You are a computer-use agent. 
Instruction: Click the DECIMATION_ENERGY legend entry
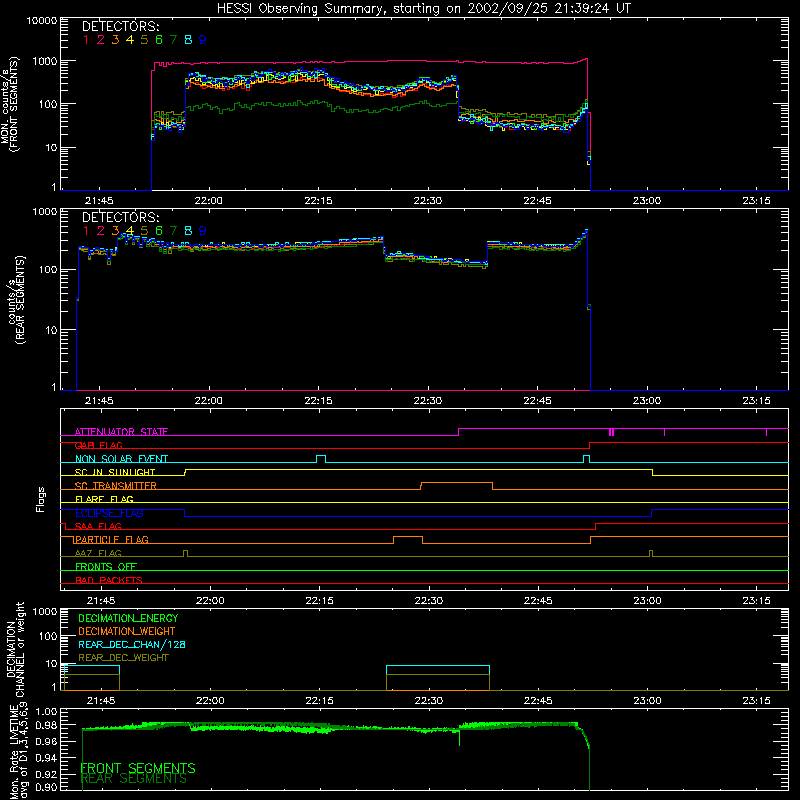click(x=128, y=618)
